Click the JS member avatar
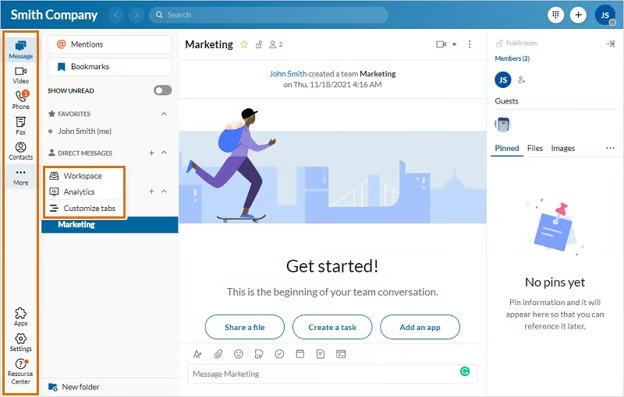The width and height of the screenshot is (624, 397). click(503, 80)
